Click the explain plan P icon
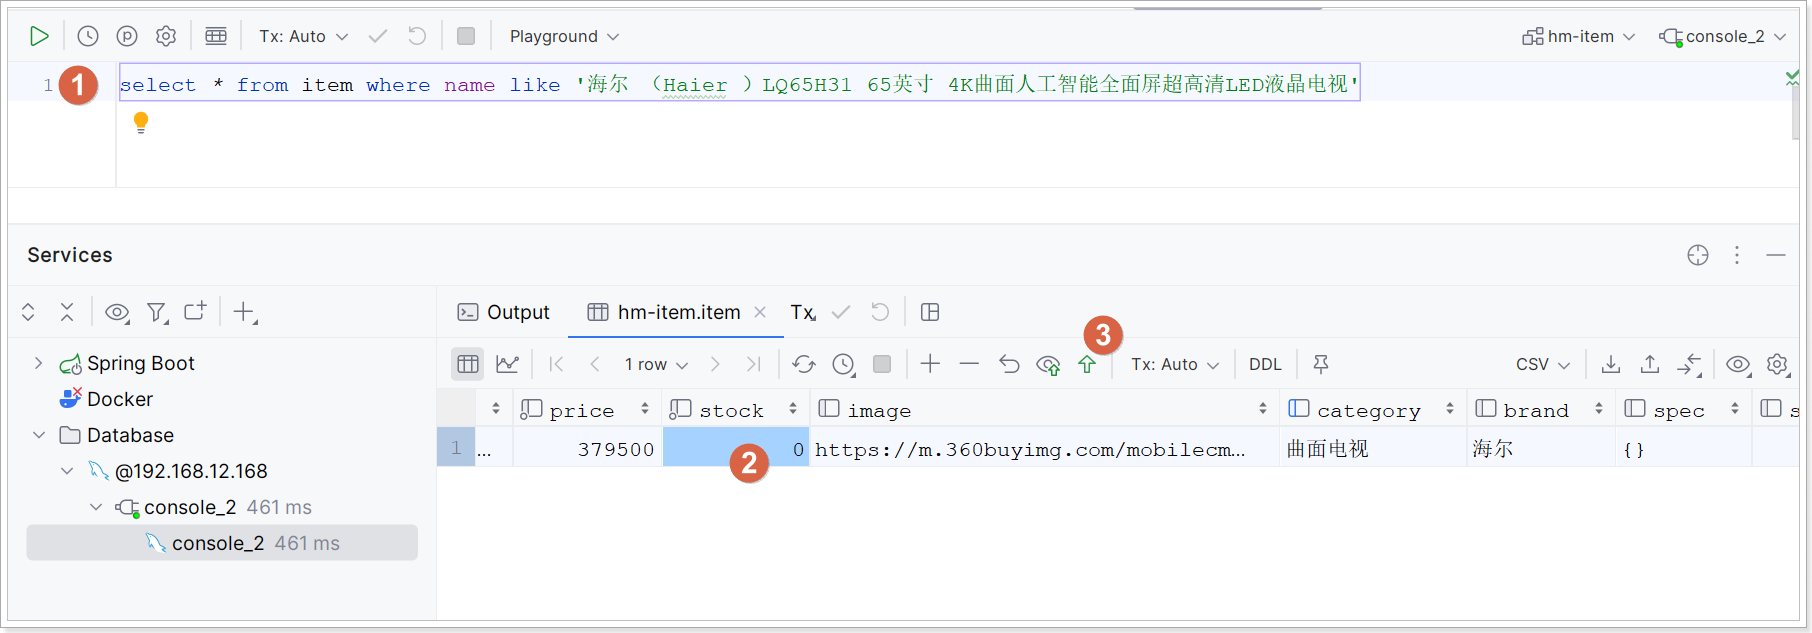The image size is (1812, 633). point(127,36)
